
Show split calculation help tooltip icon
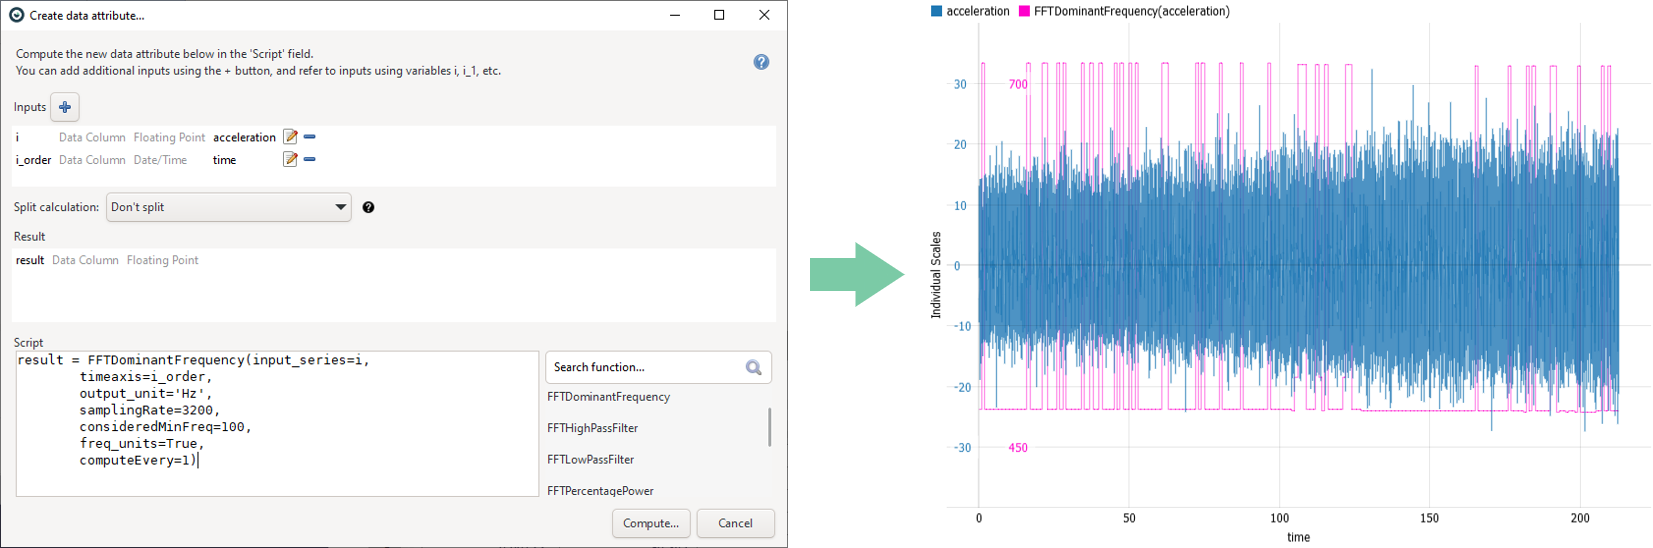pos(368,207)
